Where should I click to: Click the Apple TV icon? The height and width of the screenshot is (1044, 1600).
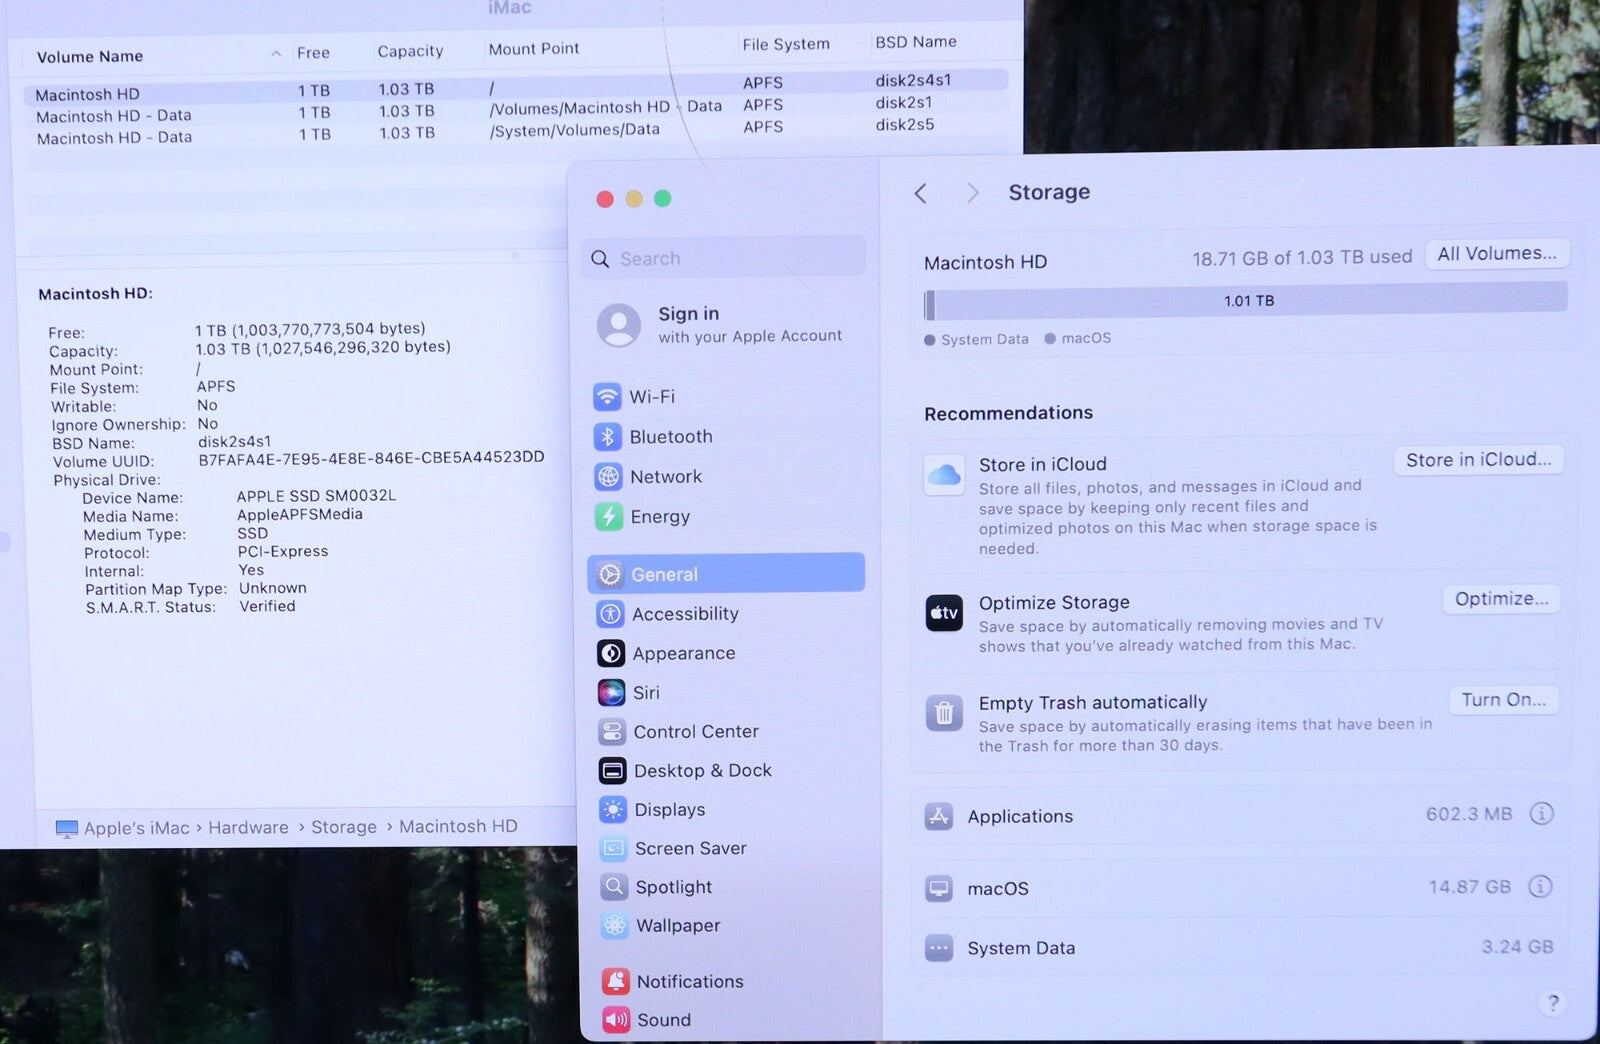(x=944, y=613)
